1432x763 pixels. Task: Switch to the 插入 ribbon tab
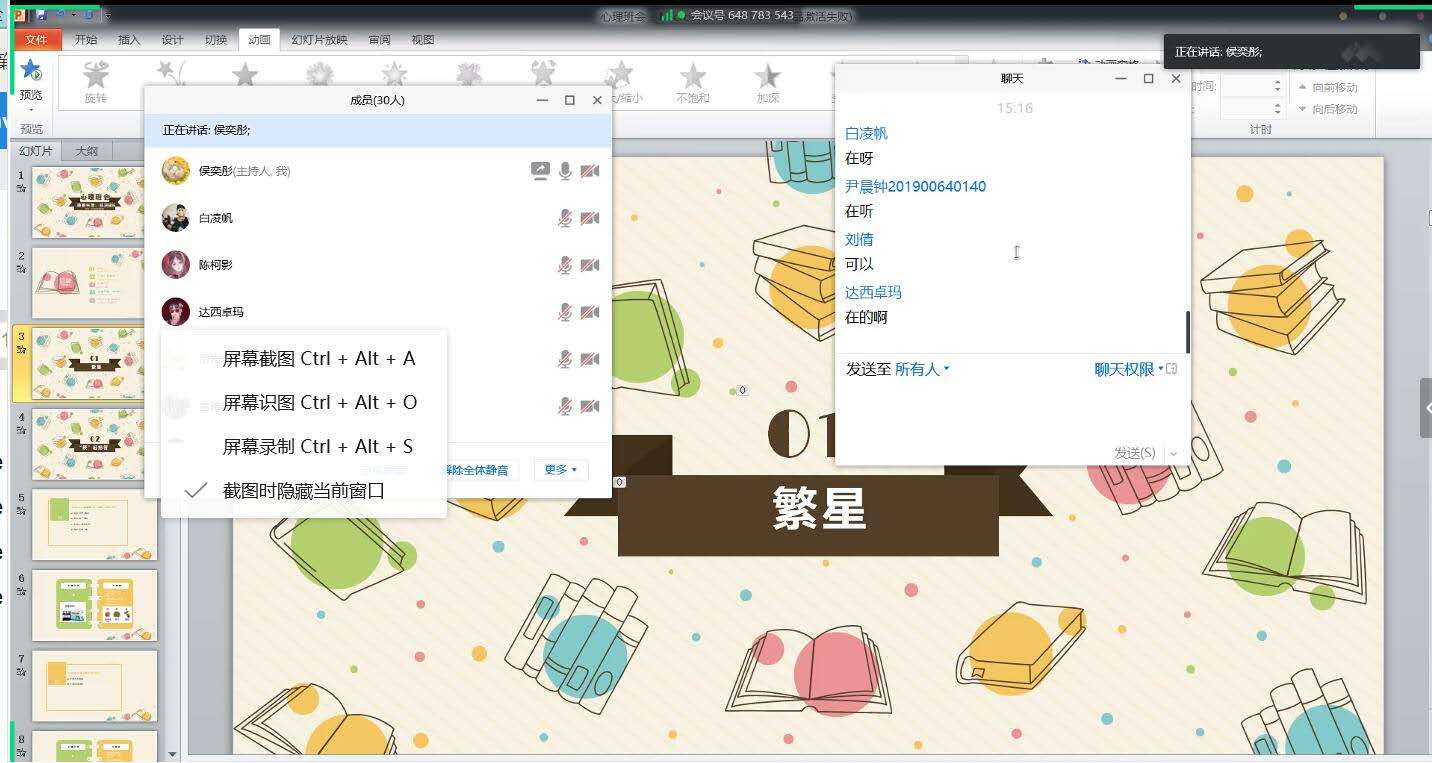pyautogui.click(x=129, y=40)
